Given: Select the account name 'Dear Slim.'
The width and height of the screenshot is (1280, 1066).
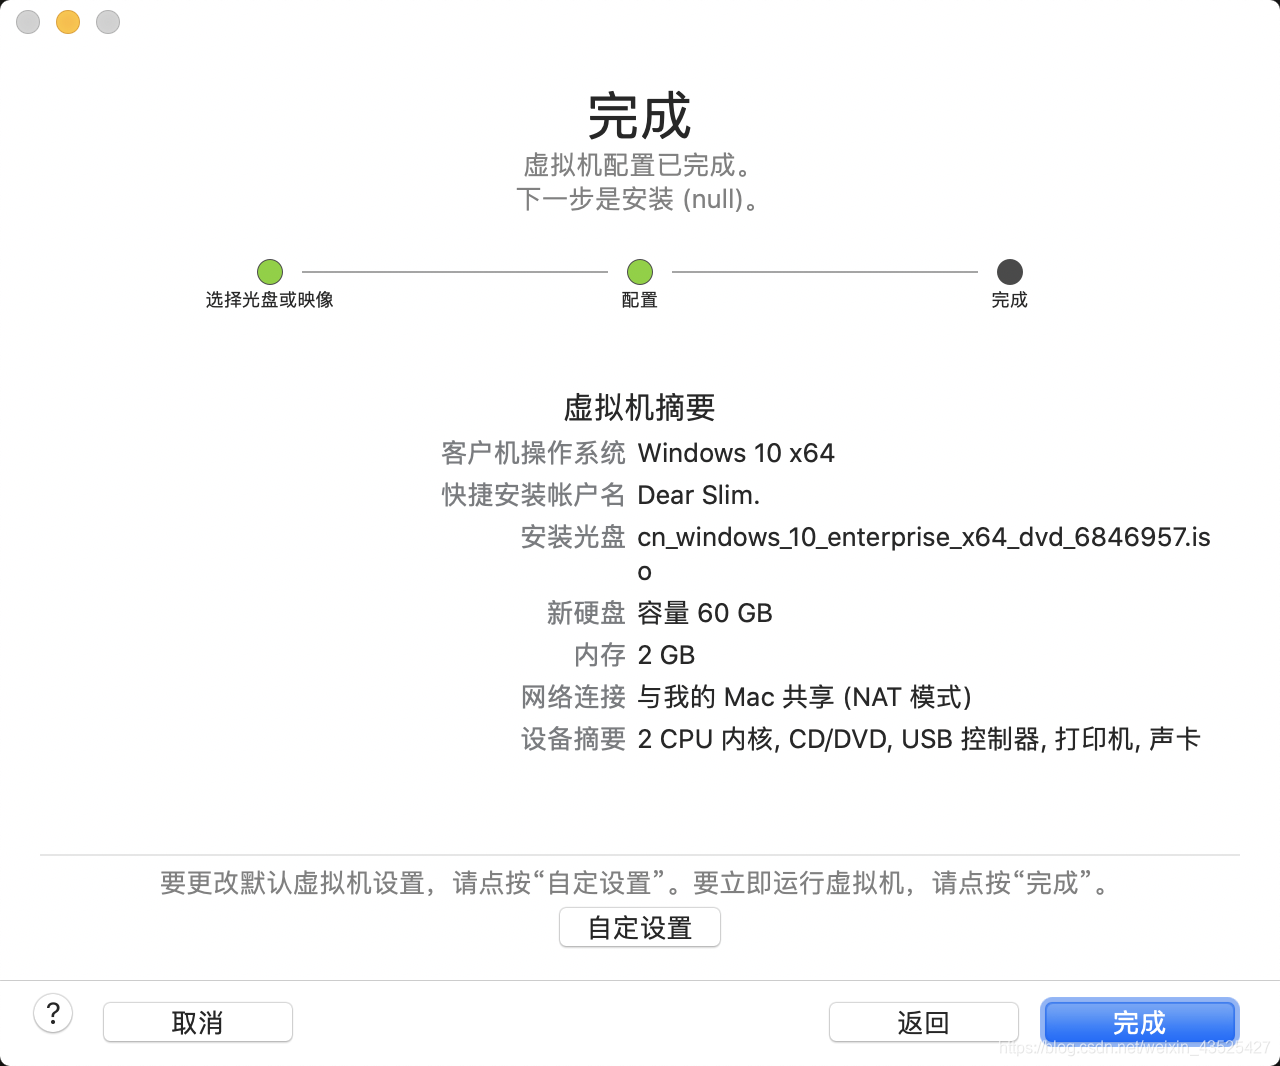Looking at the screenshot, I should tap(699, 495).
